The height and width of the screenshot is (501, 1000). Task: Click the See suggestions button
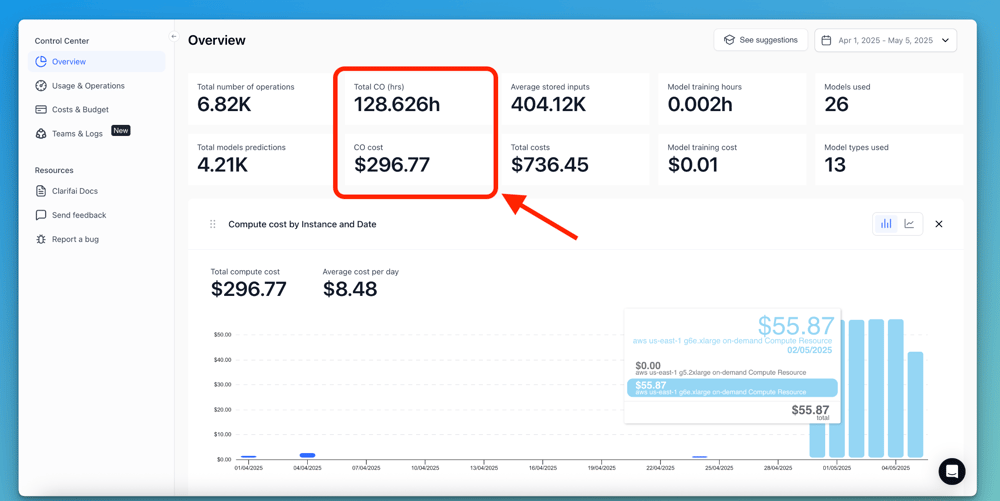(x=760, y=40)
